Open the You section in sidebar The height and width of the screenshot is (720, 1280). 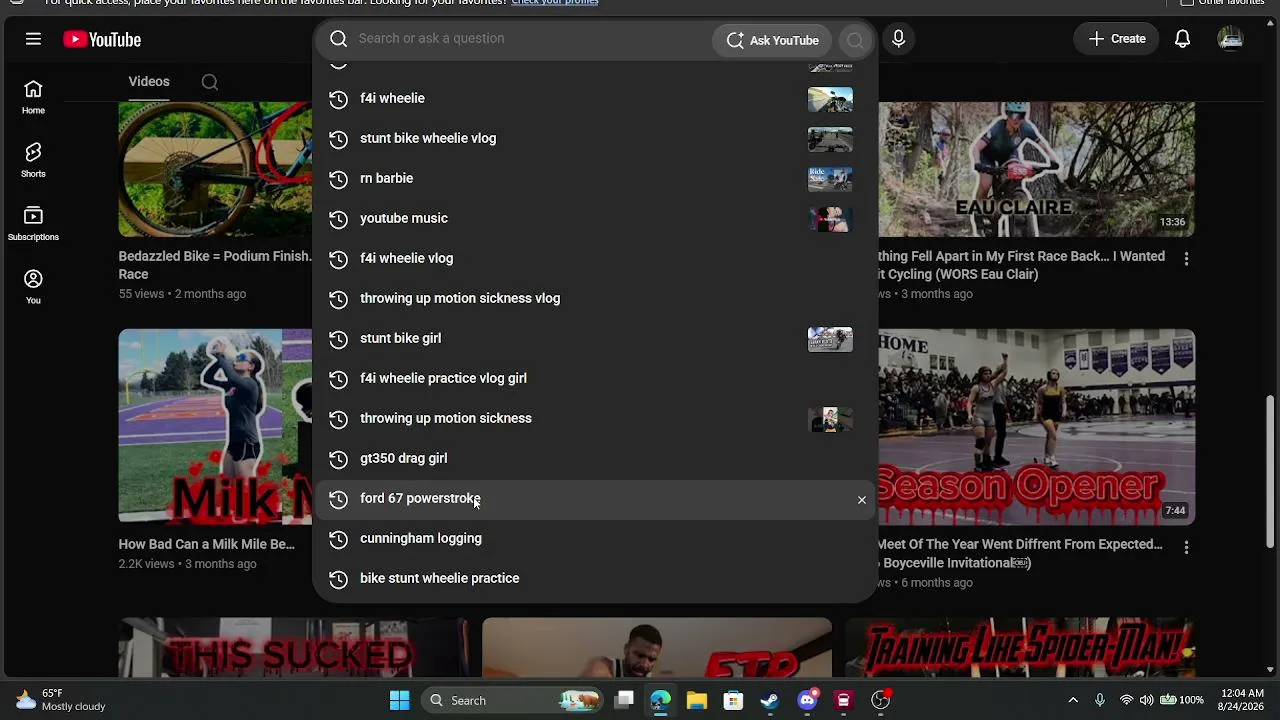pos(33,286)
